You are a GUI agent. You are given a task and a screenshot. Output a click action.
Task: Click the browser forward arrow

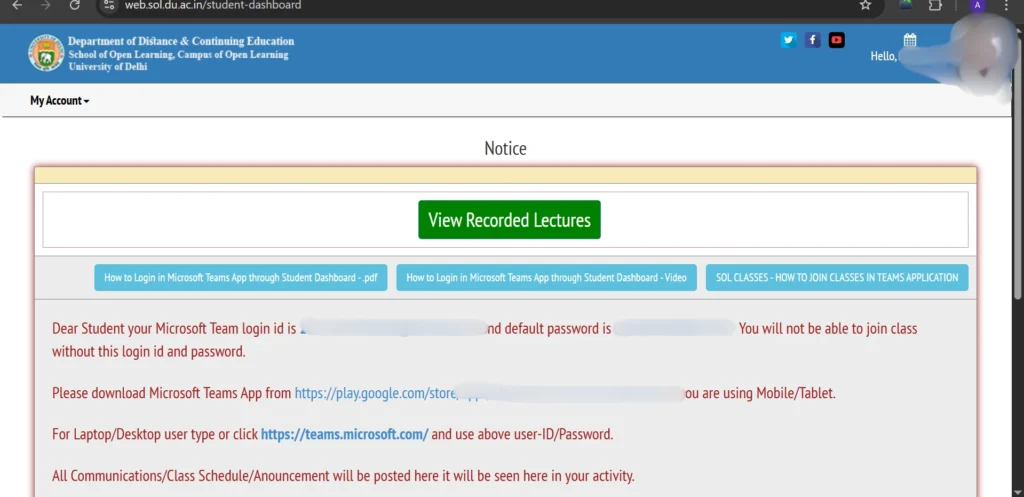click(x=46, y=5)
